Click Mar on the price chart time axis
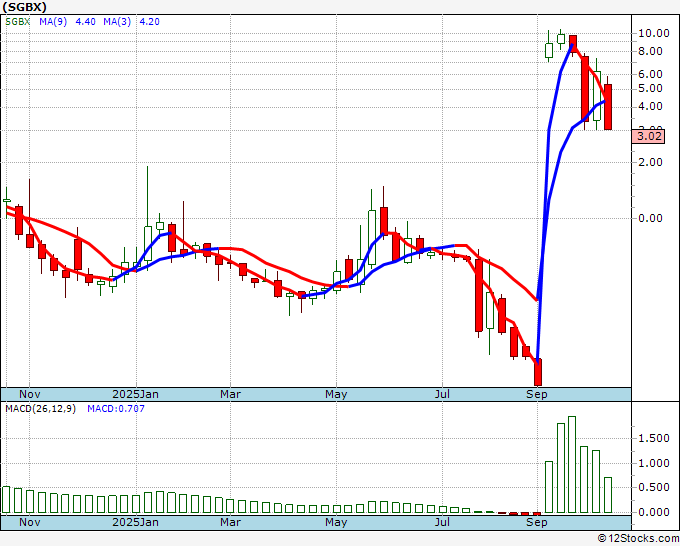Image resolution: width=680 pixels, height=546 pixels. 230,394
